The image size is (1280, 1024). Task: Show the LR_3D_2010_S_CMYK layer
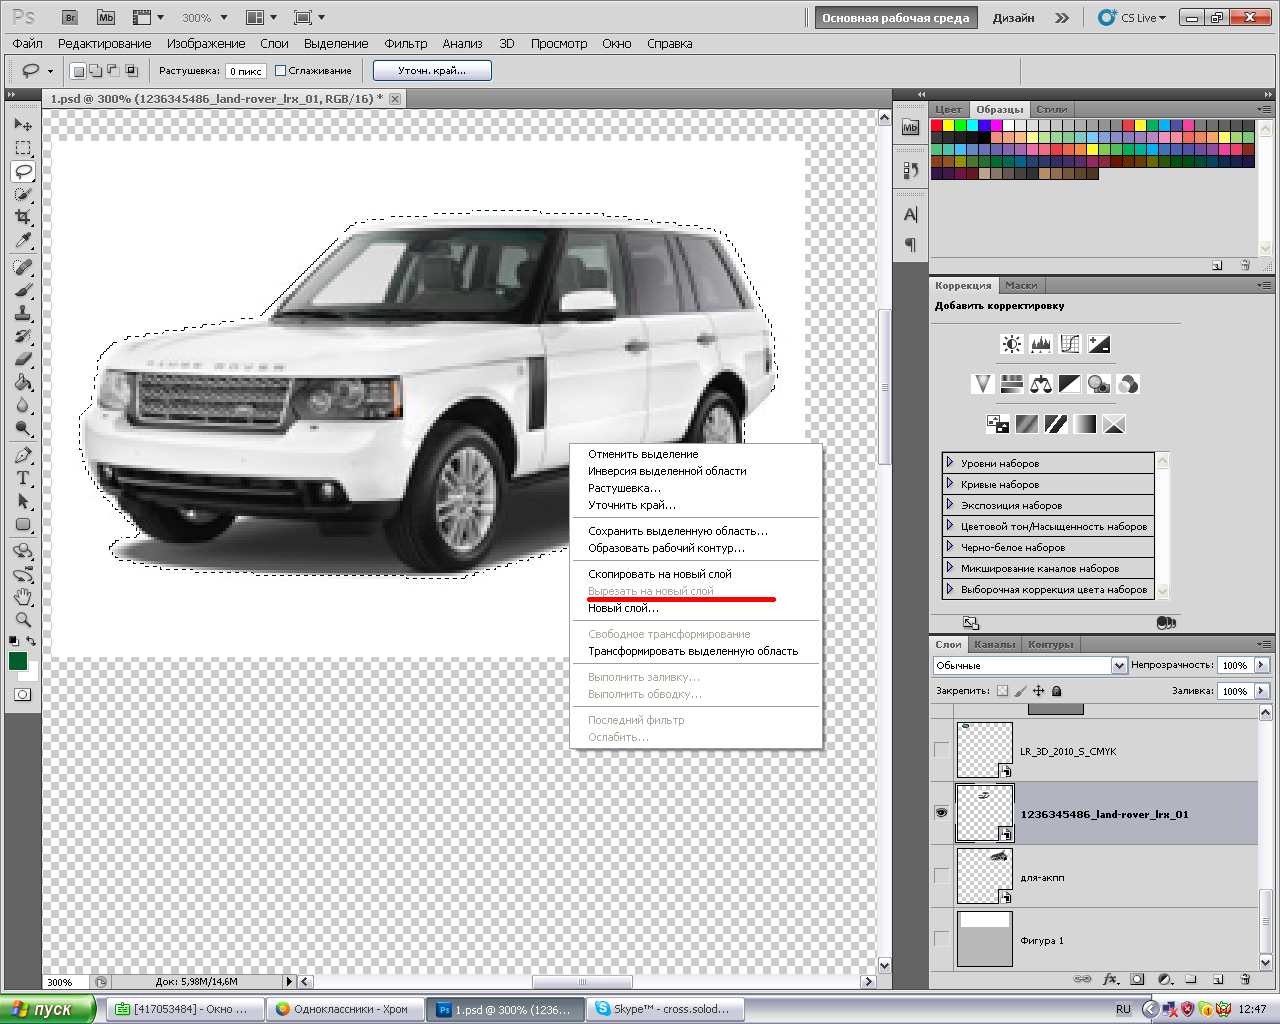941,750
